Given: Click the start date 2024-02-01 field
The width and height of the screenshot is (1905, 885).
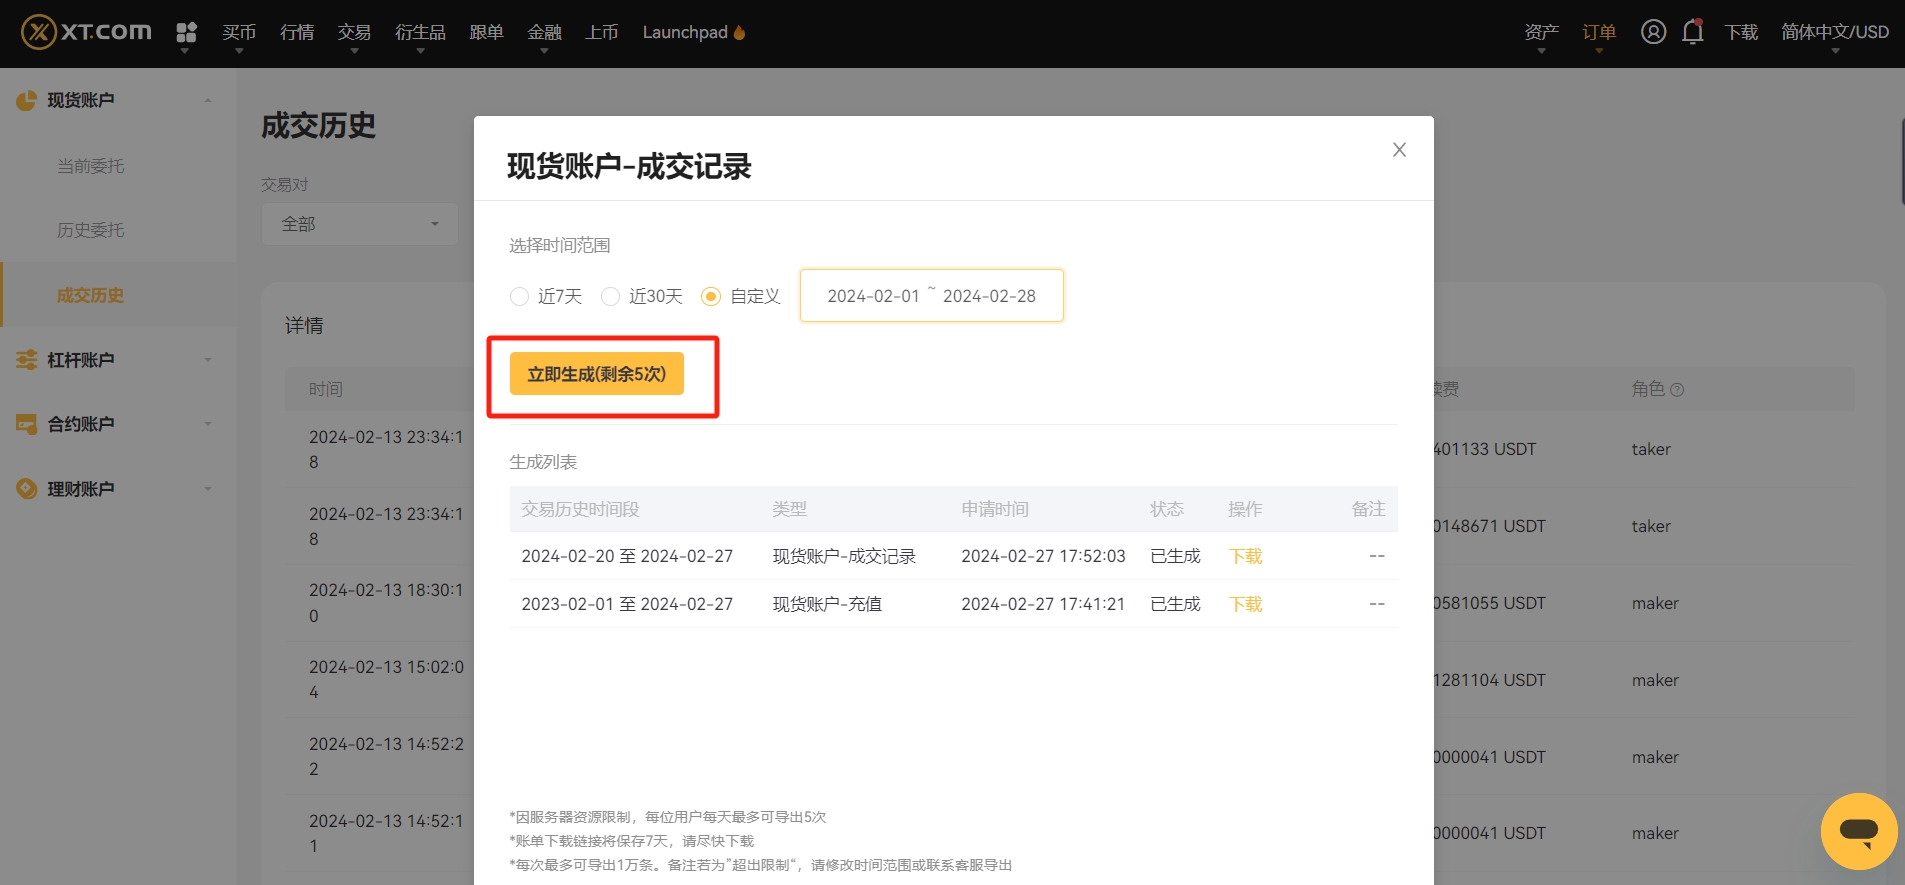Looking at the screenshot, I should click(873, 296).
